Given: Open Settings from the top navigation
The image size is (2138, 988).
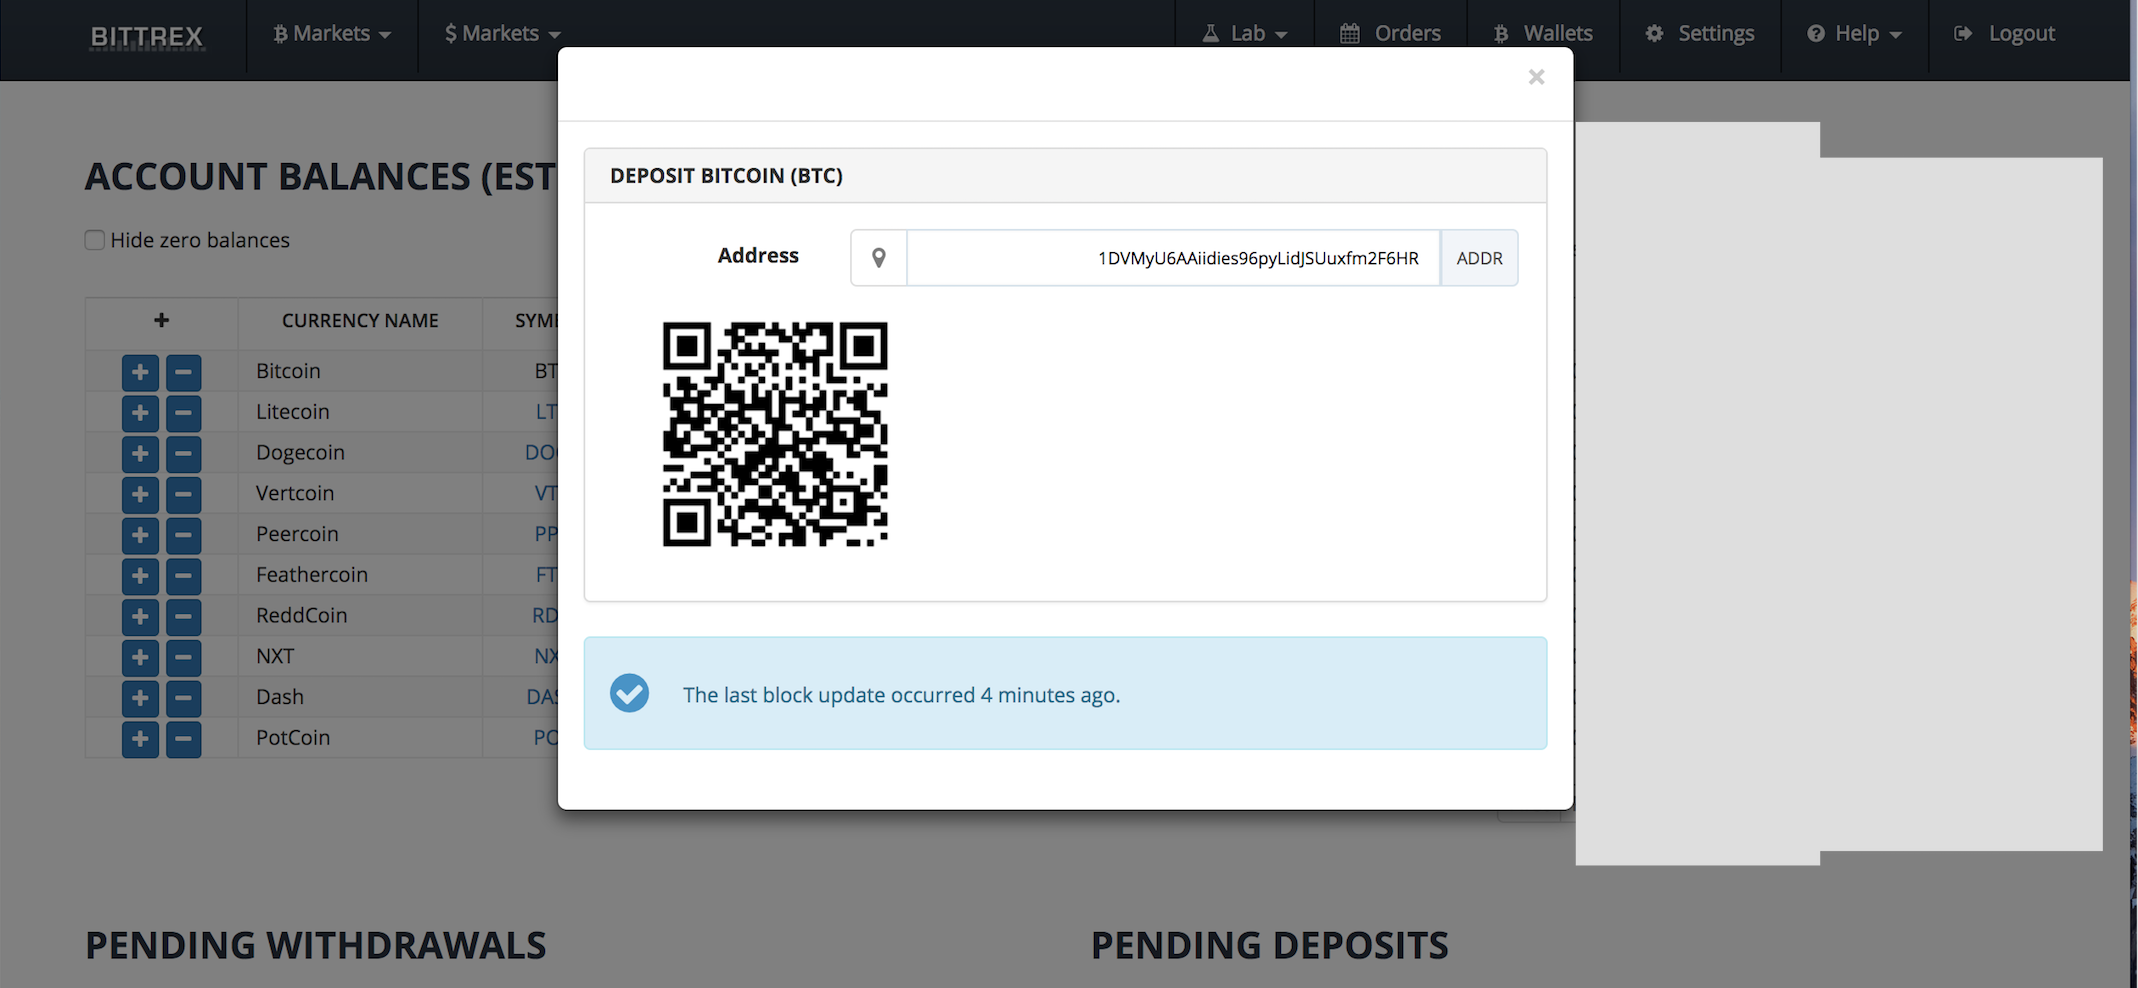Looking at the screenshot, I should click(1700, 34).
